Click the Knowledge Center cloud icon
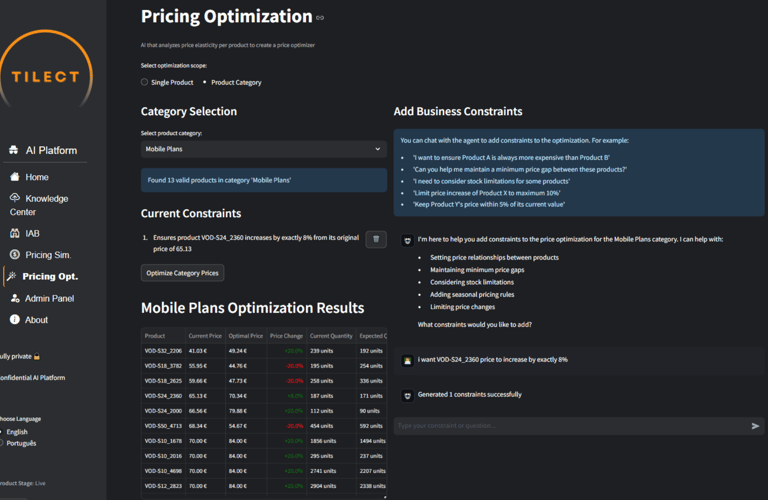The image size is (768, 500). click(15, 198)
